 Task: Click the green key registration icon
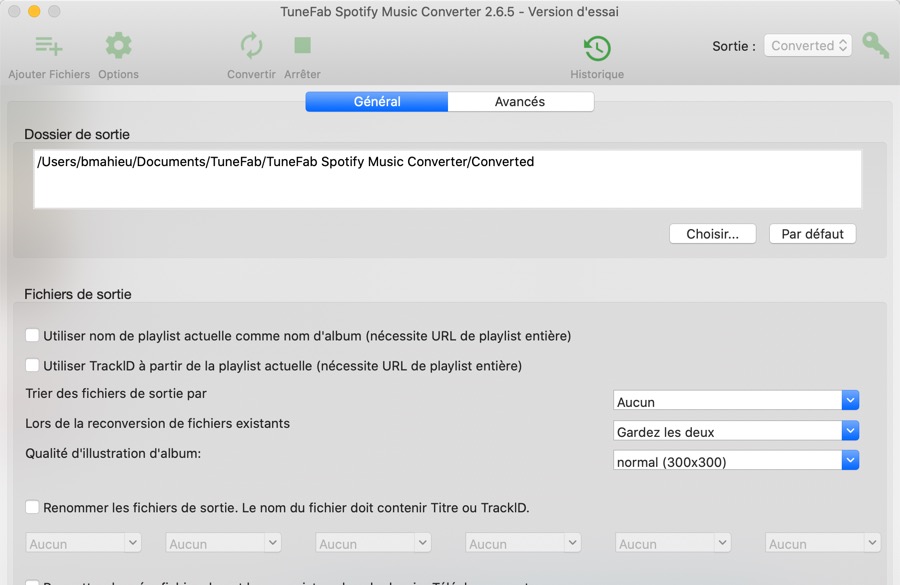tap(876, 46)
